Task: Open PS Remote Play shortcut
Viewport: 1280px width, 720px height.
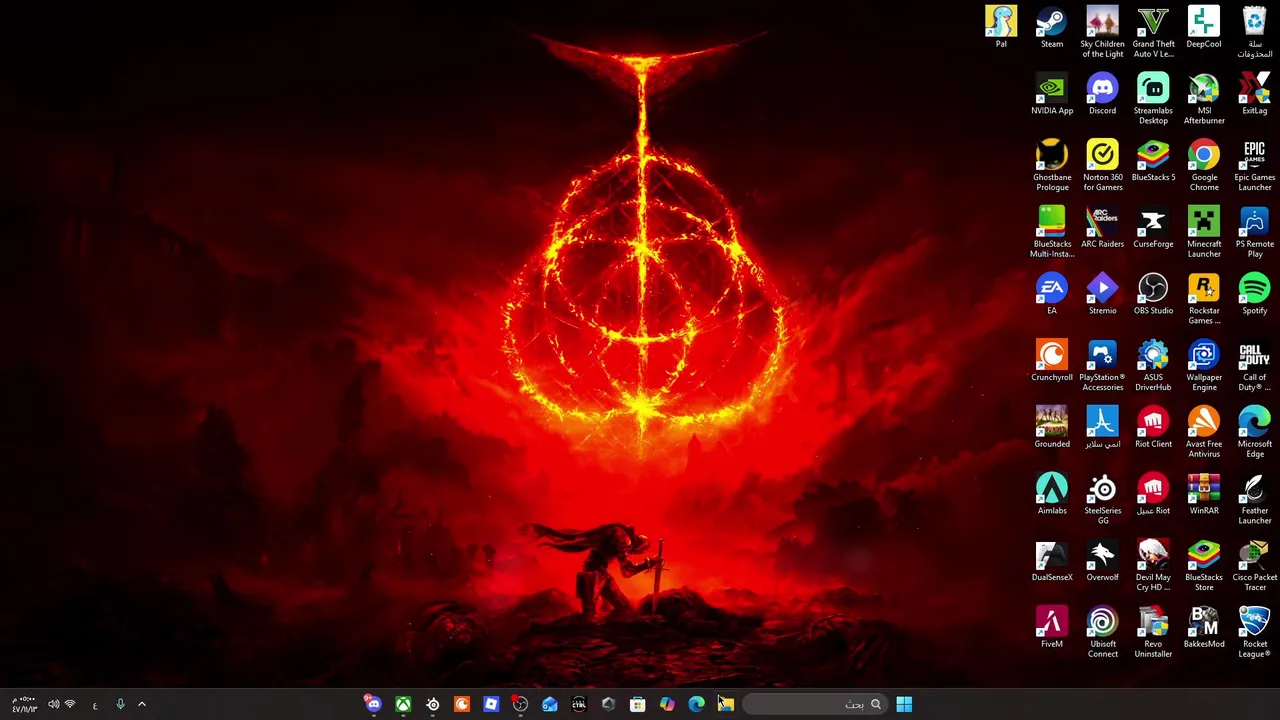Action: [1255, 233]
